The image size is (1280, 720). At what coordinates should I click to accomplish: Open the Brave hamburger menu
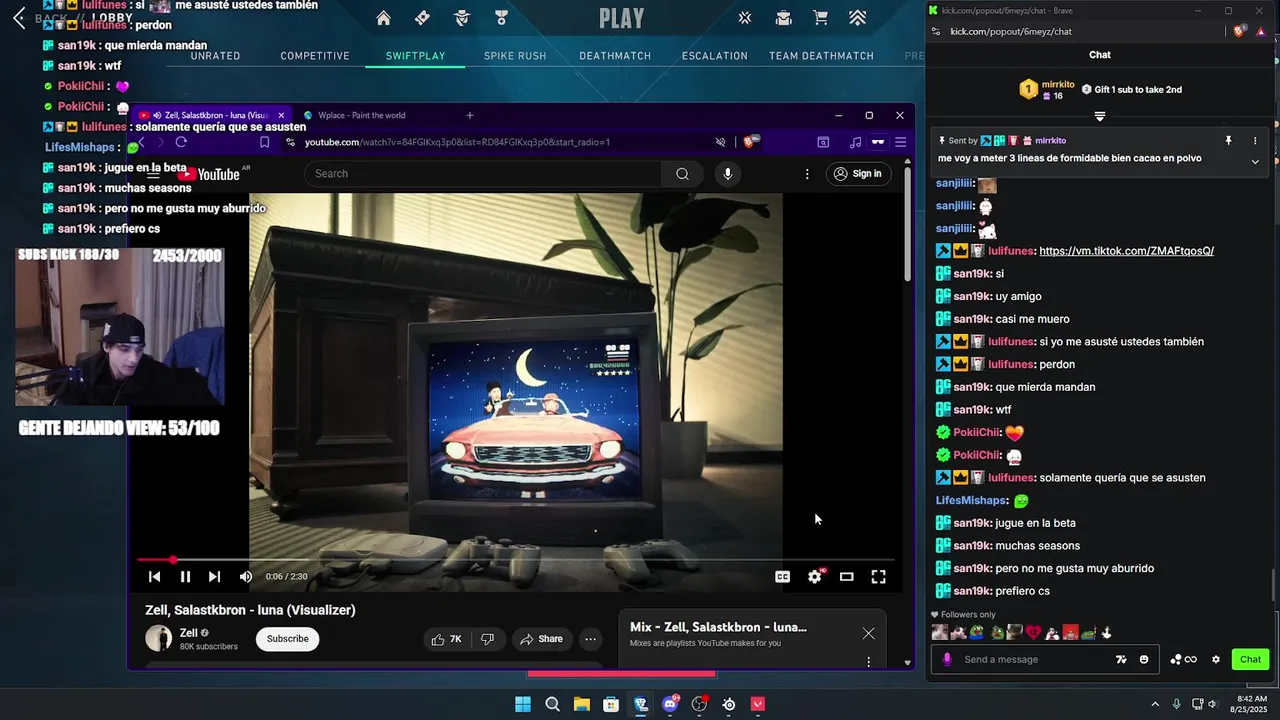(900, 142)
